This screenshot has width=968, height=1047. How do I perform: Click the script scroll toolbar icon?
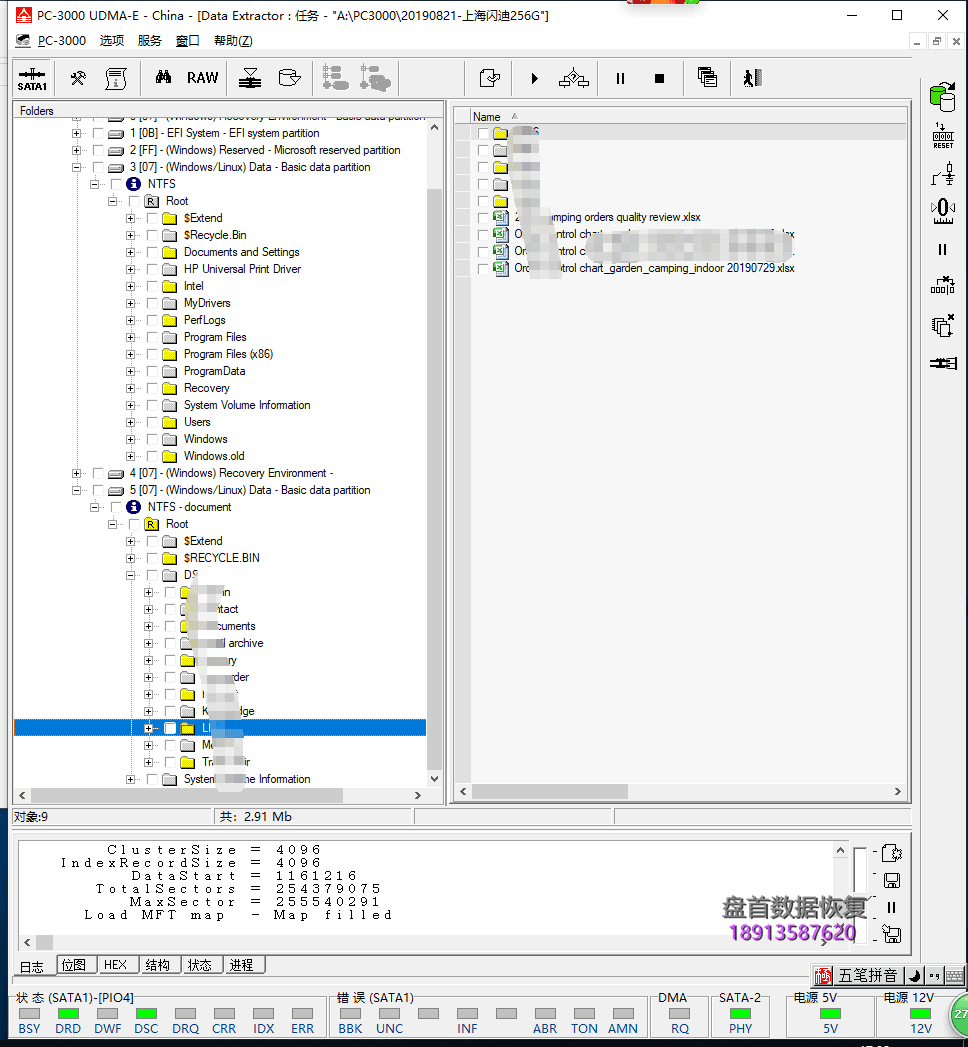click(116, 79)
